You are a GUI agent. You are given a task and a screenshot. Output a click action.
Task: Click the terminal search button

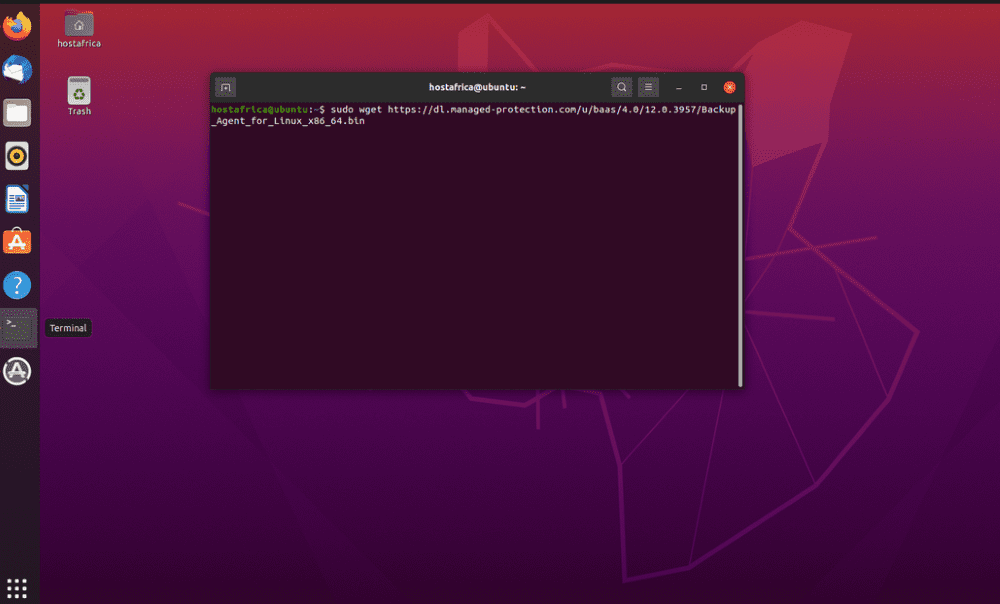[622, 87]
